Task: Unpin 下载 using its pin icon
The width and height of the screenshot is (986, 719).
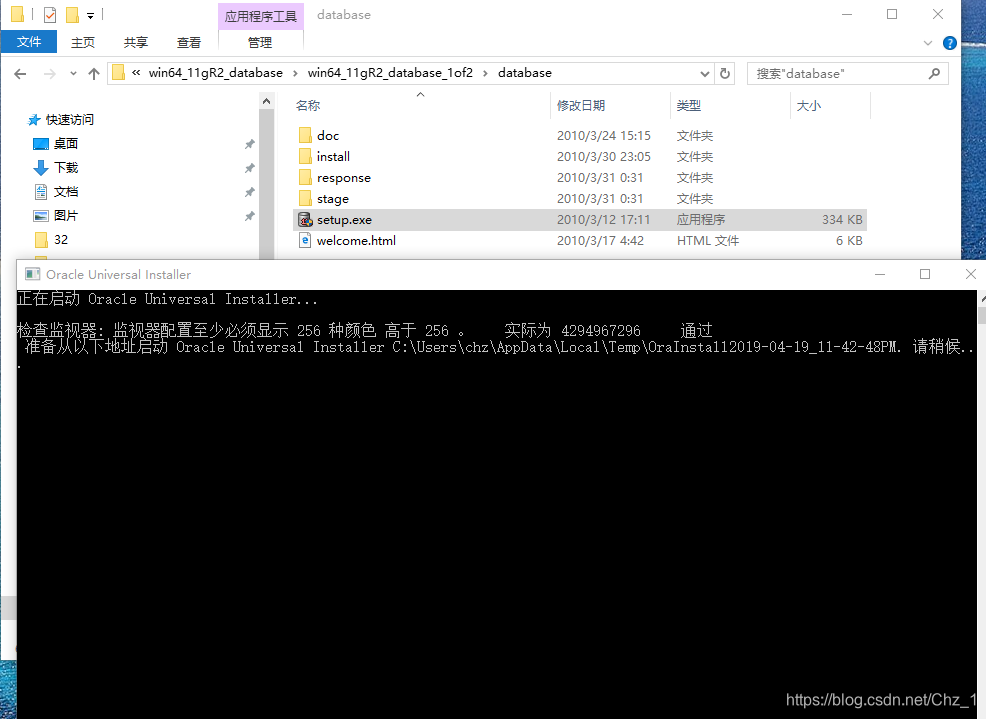Action: click(250, 168)
